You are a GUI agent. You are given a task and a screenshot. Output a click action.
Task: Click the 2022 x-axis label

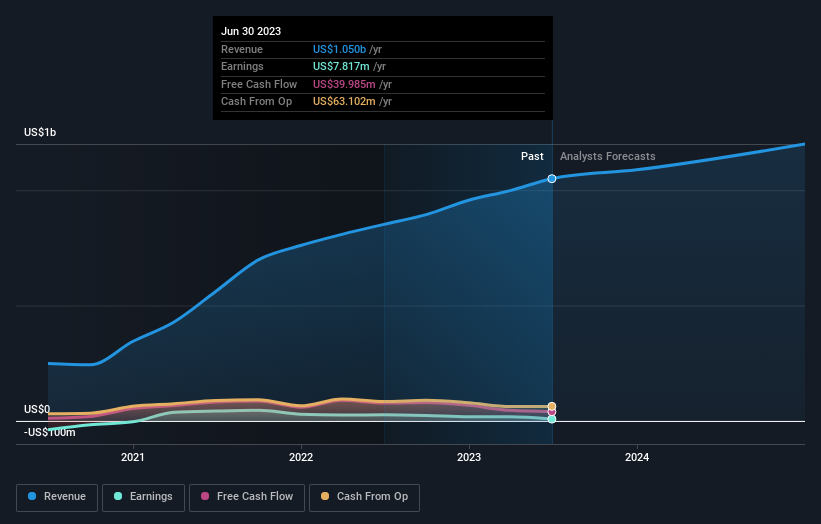coord(301,457)
